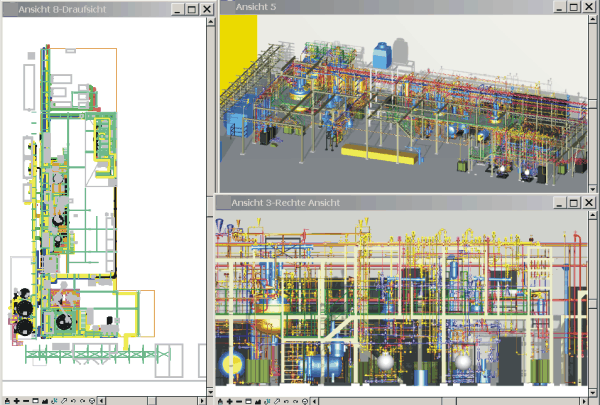Click Draufsicht horizontal scrollbar thumb
The image size is (600, 405).
pos(151,401)
